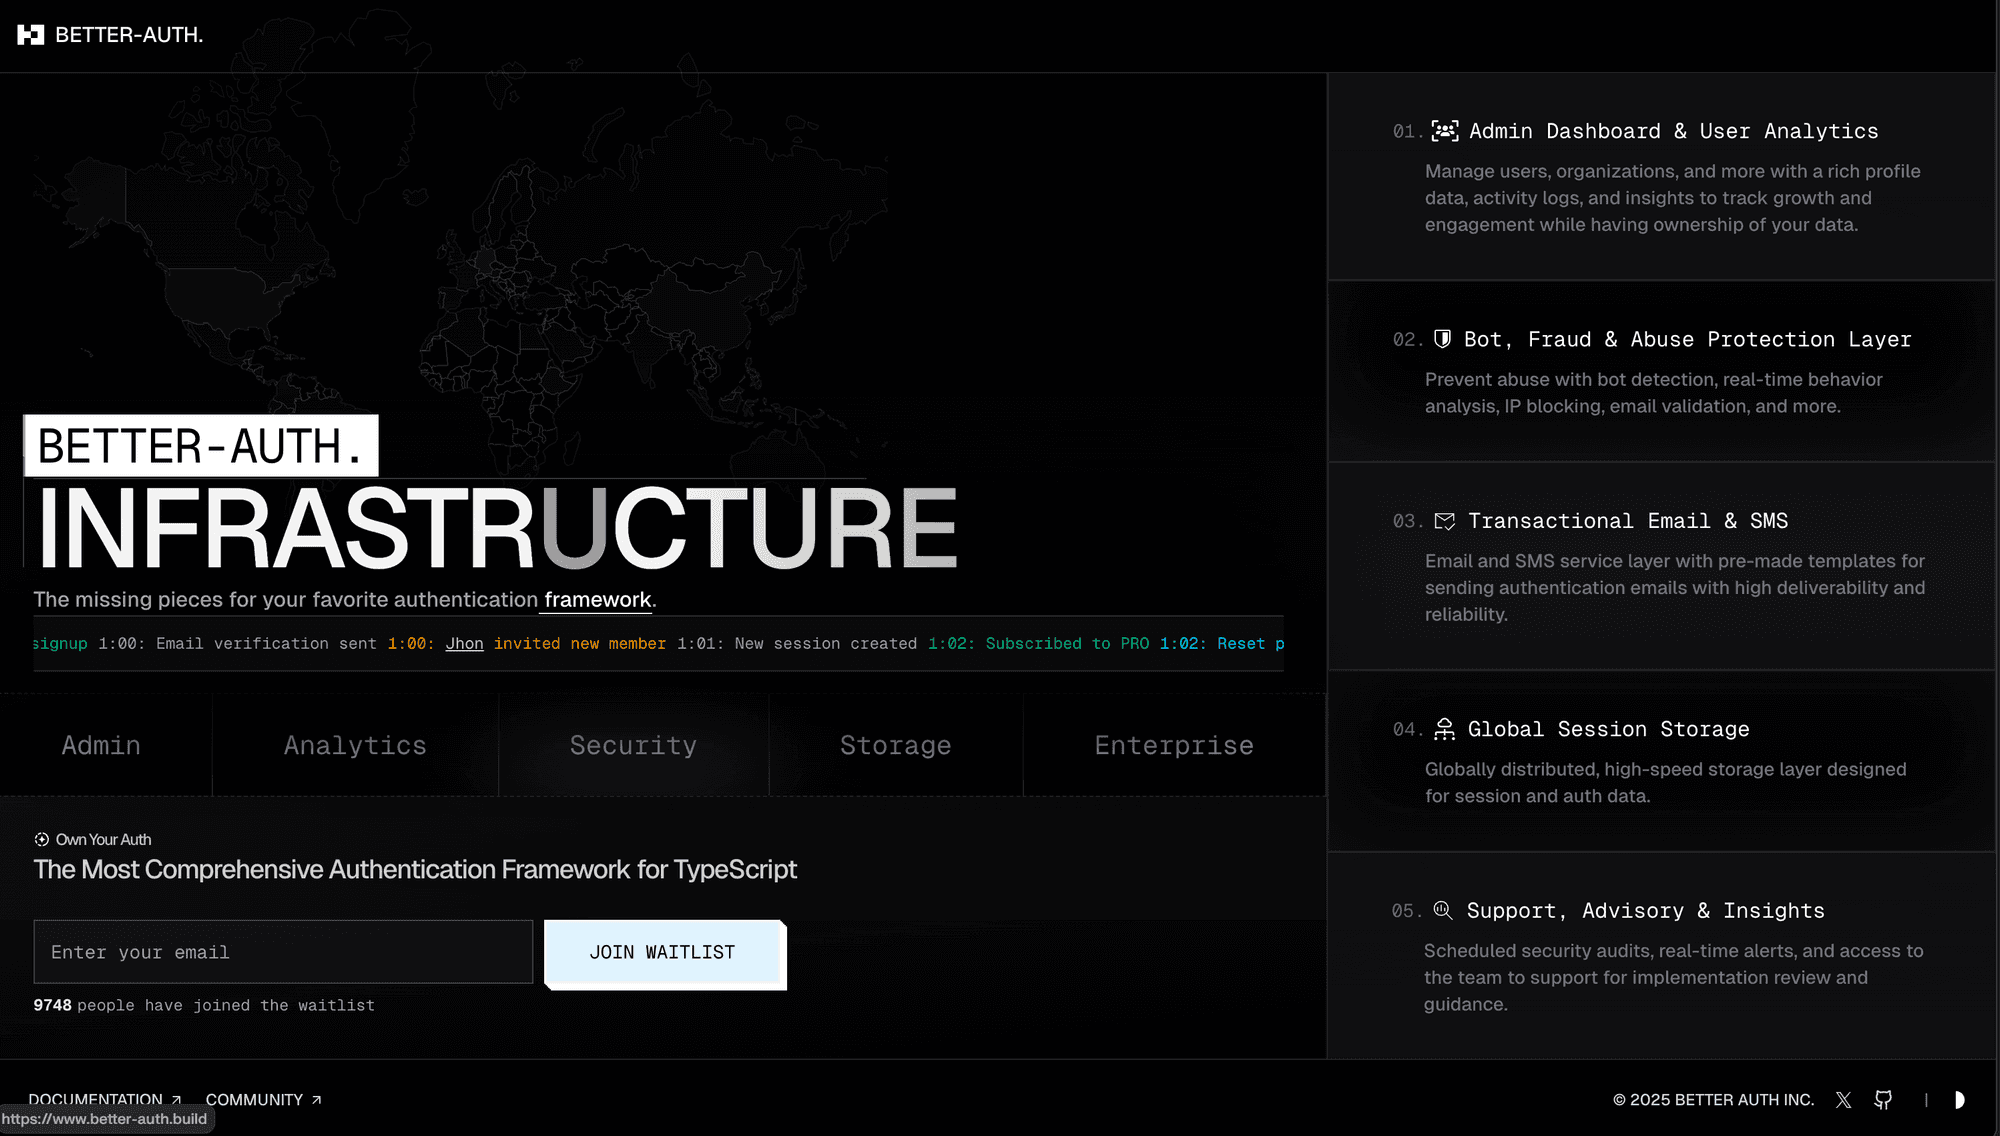This screenshot has height=1136, width=2000.
Task: Open the GitHub icon in footer
Action: coord(1883,1100)
